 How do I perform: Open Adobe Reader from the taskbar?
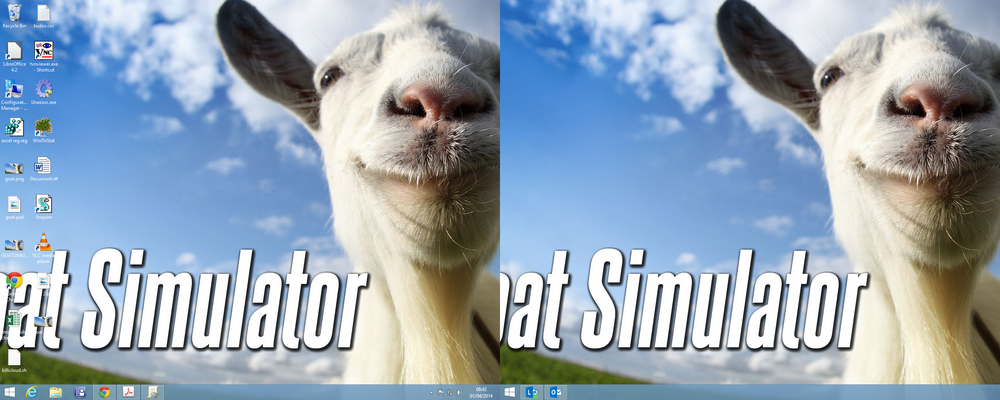pos(129,392)
